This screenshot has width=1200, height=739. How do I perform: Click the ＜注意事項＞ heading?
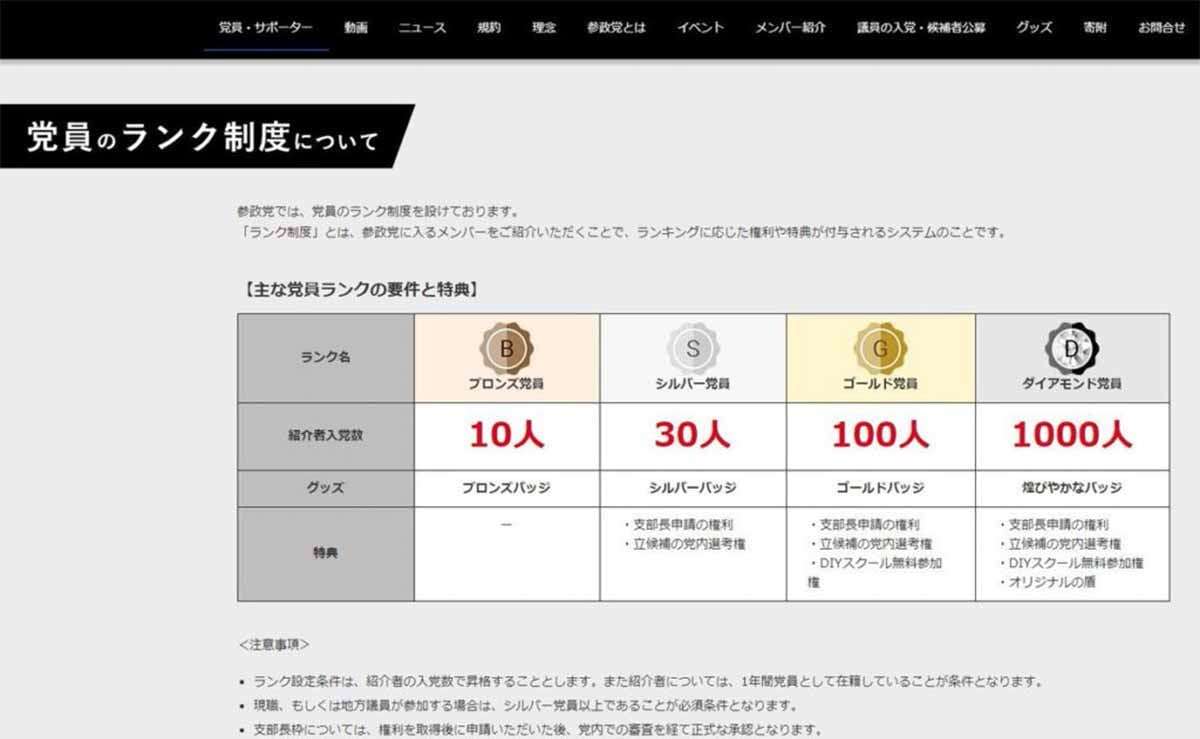274,644
